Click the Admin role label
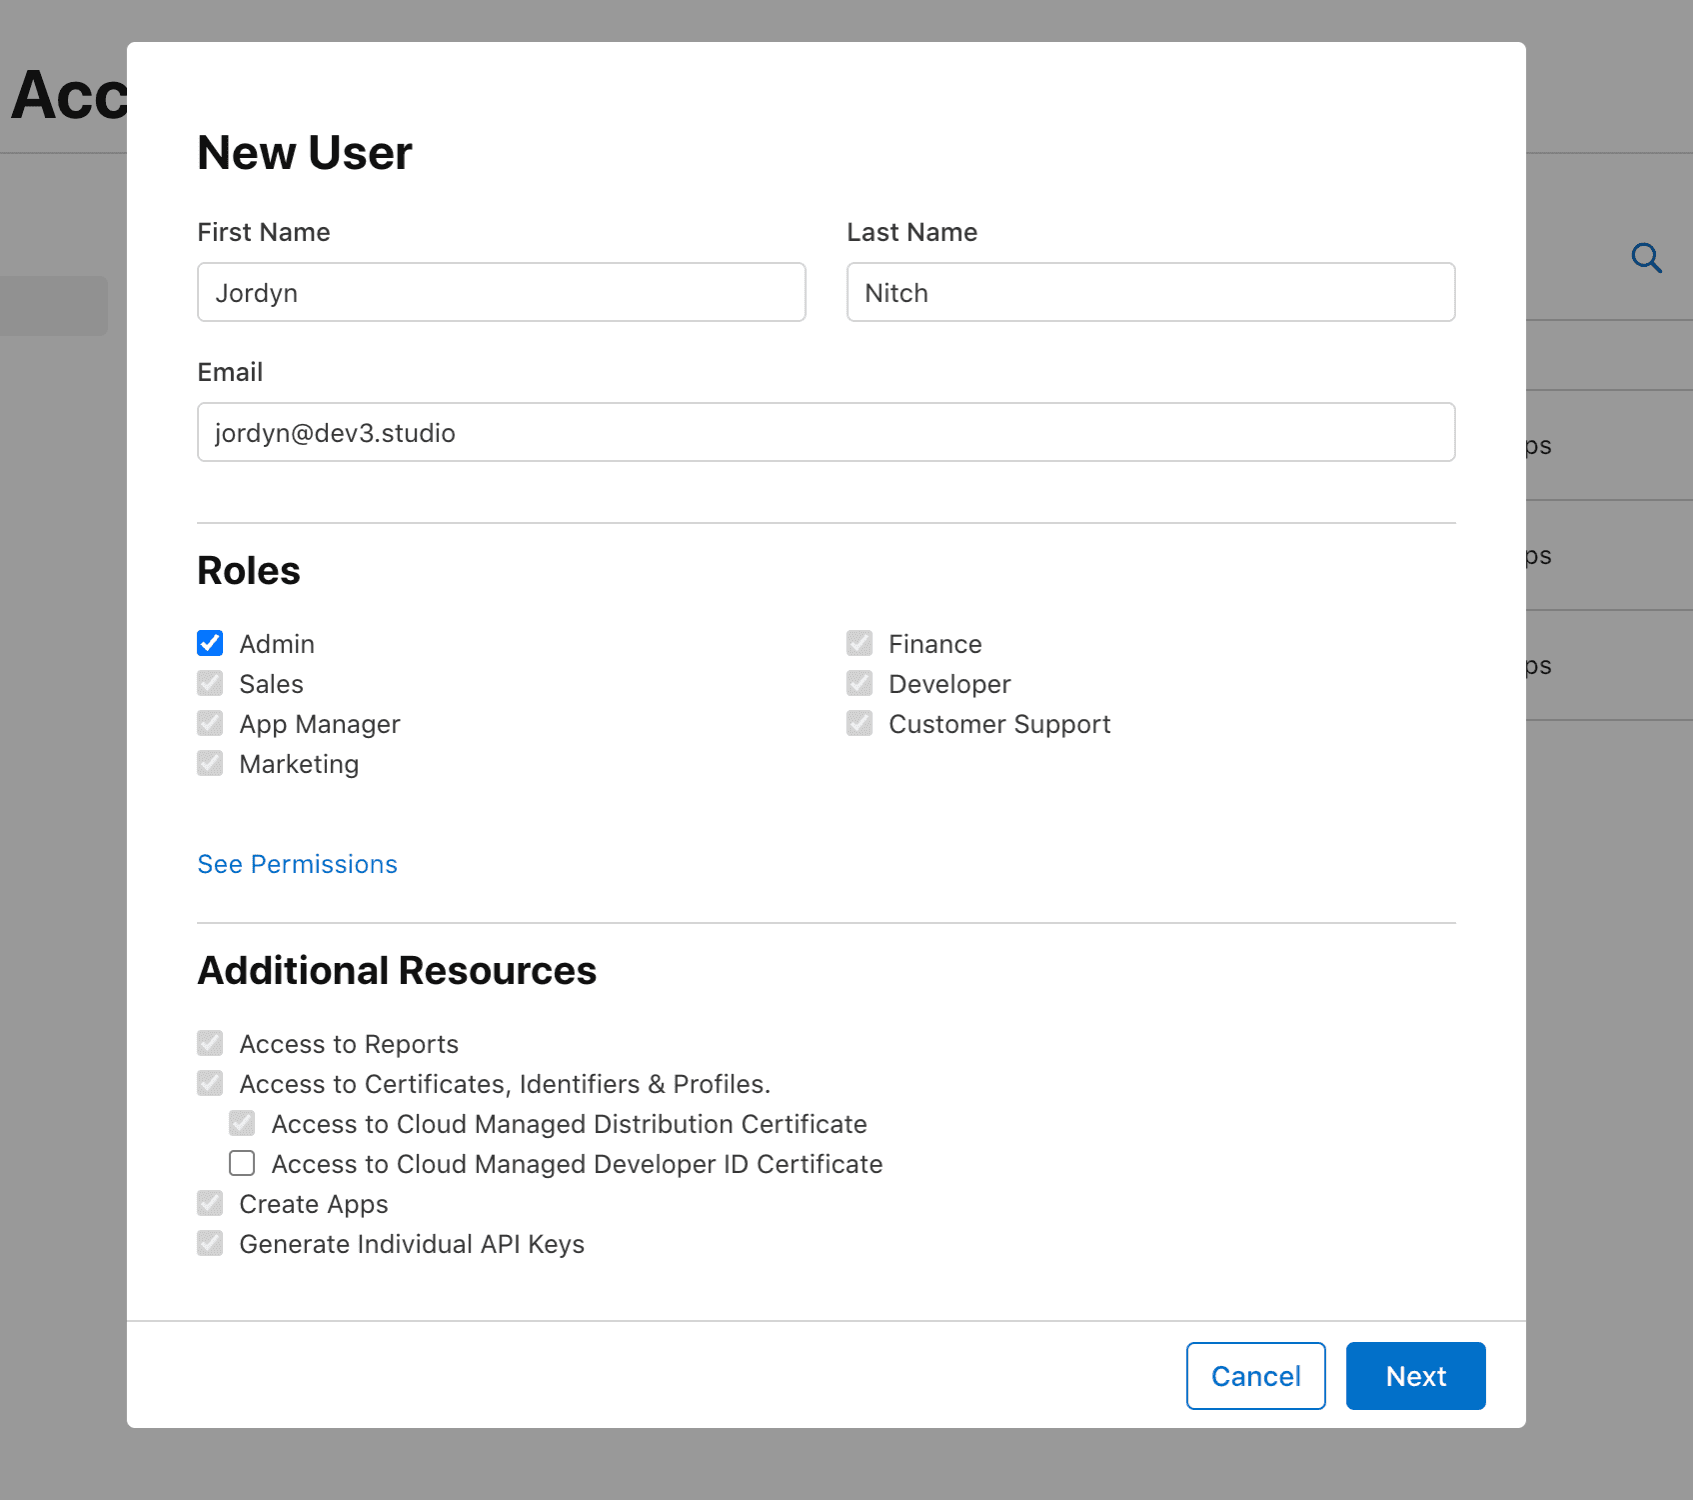This screenshot has height=1500, width=1693. coord(277,644)
